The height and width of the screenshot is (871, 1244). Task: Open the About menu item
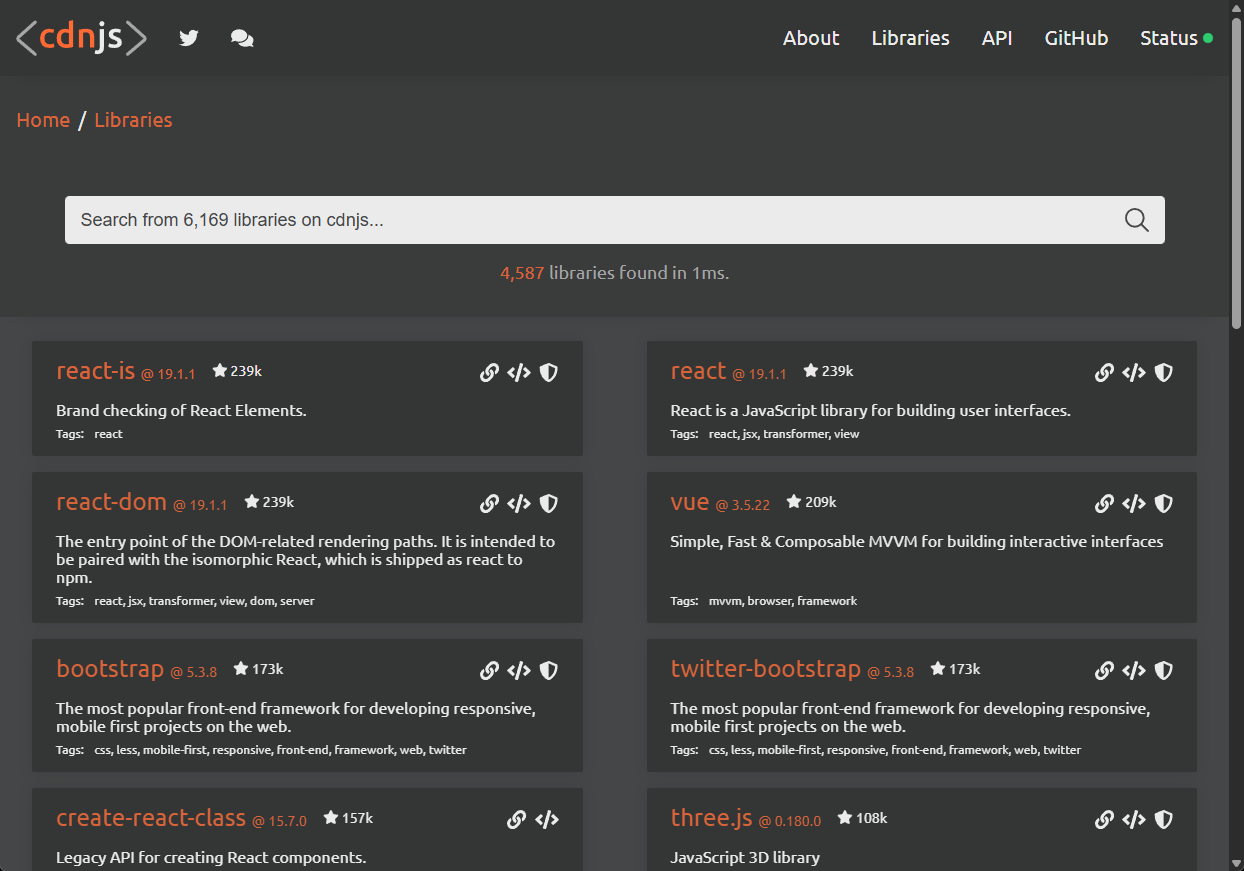tap(810, 38)
